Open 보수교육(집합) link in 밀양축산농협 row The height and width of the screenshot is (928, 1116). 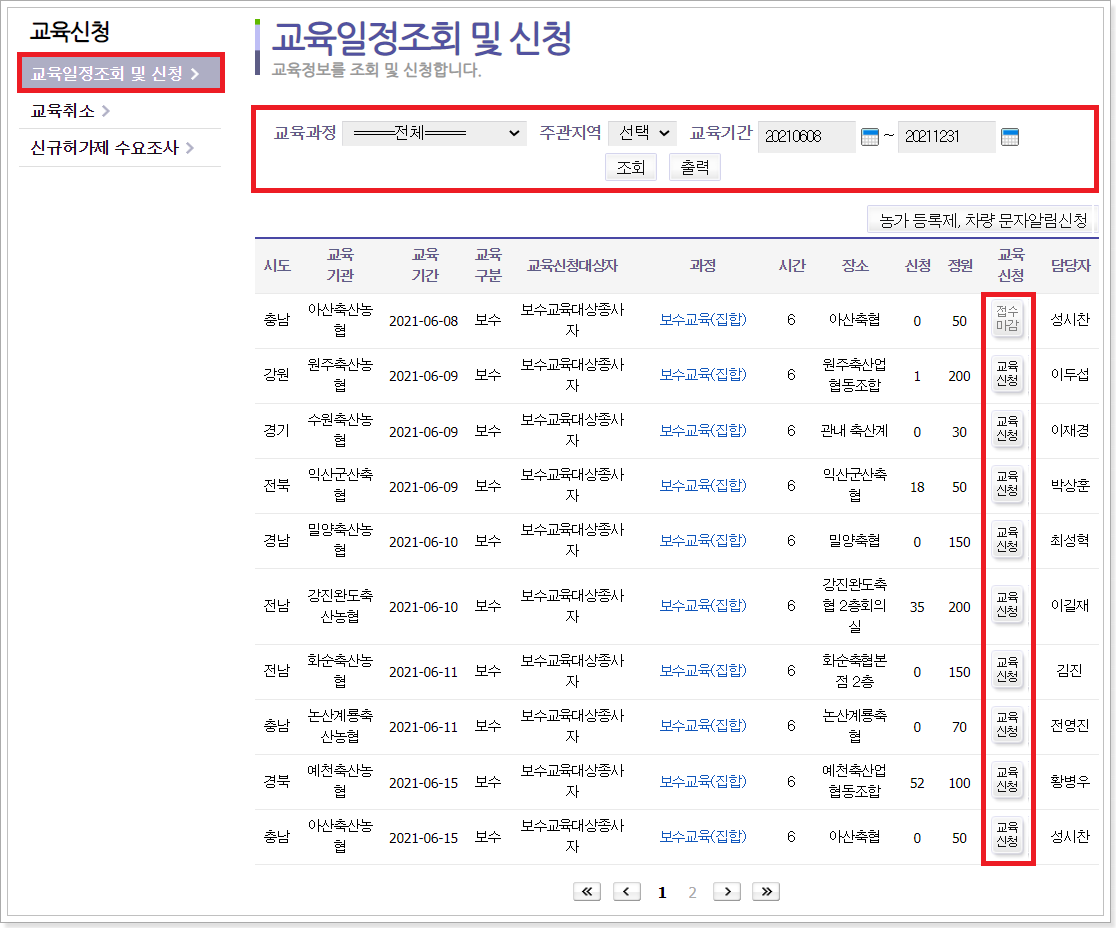tap(703, 540)
